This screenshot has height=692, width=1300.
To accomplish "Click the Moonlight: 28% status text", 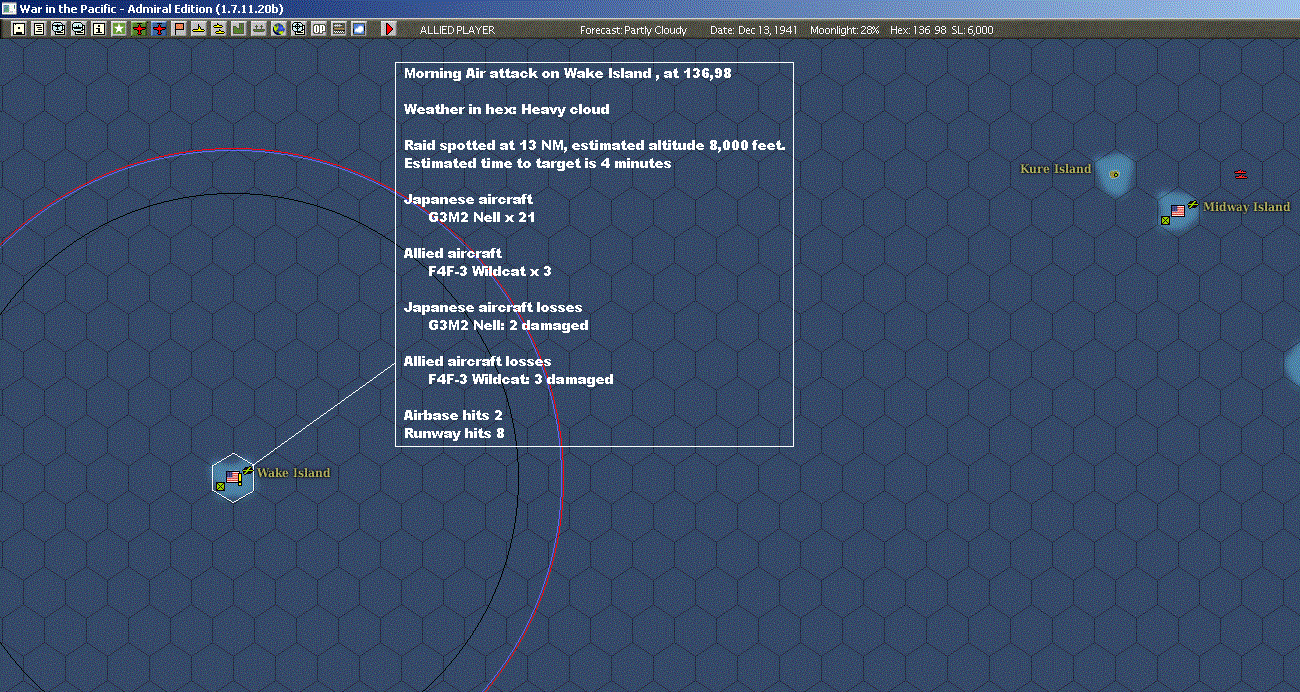I will pos(845,30).
